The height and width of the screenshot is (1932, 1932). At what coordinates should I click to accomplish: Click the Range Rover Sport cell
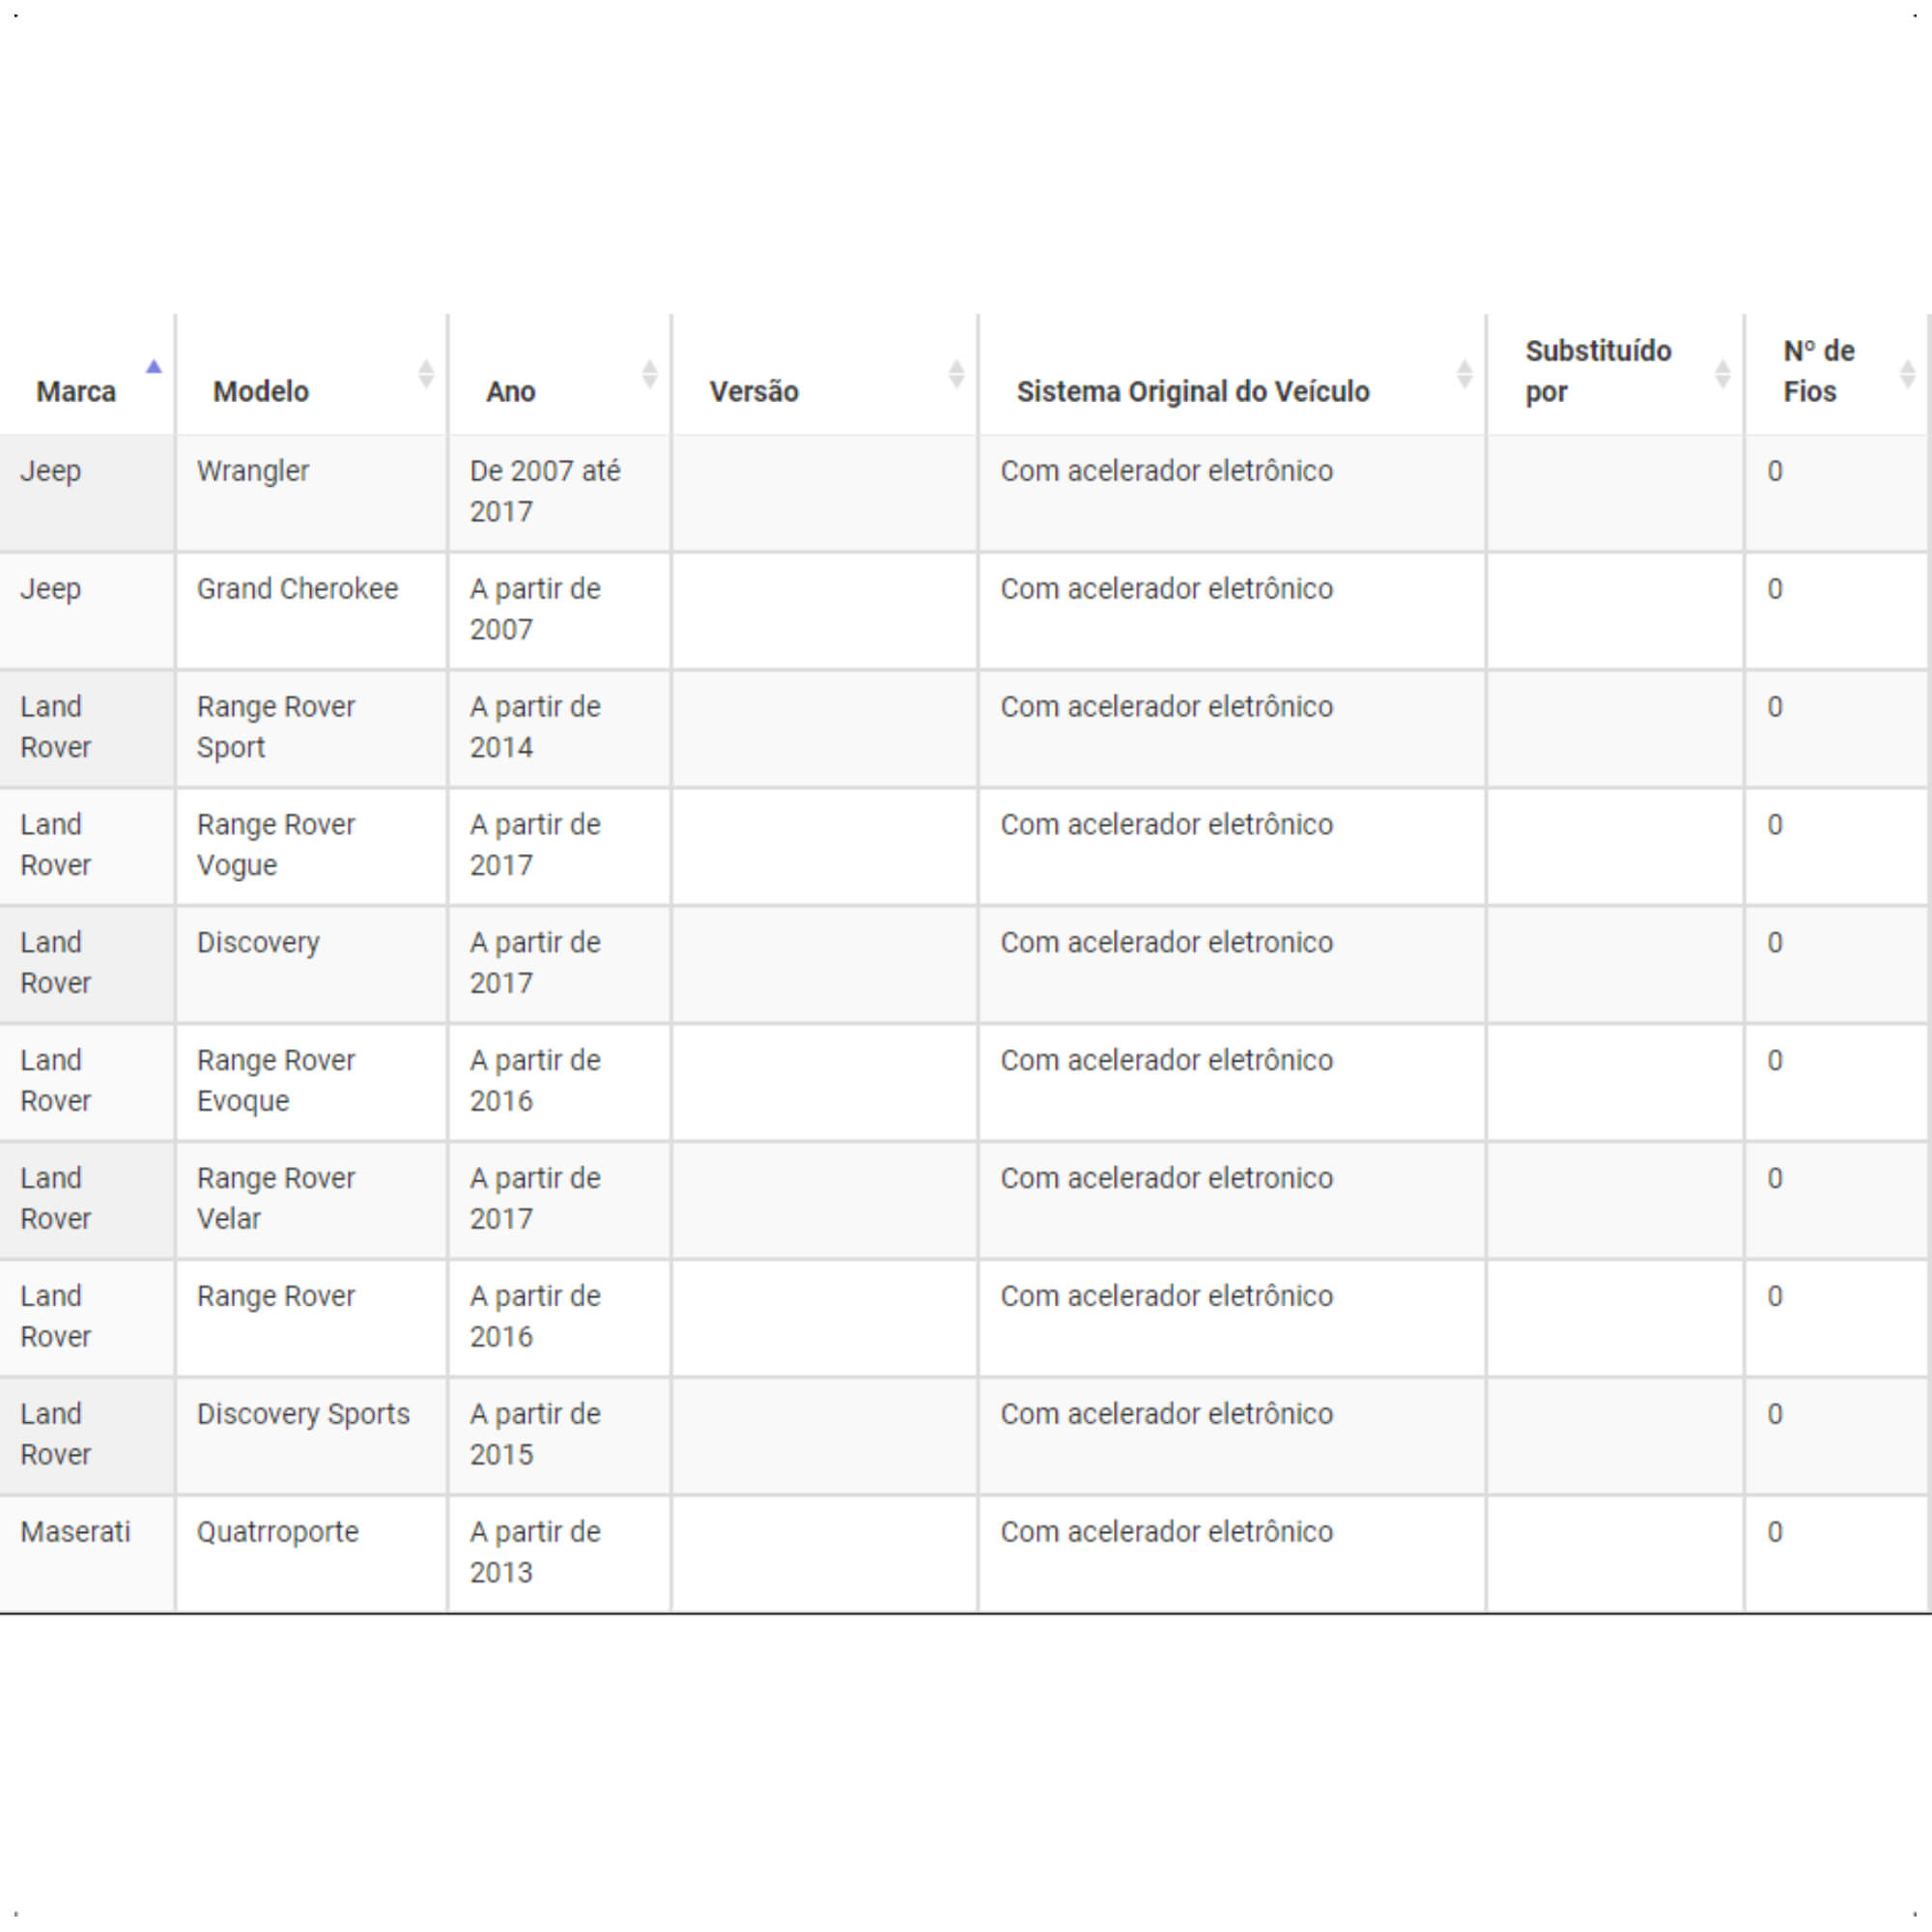pos(312,729)
